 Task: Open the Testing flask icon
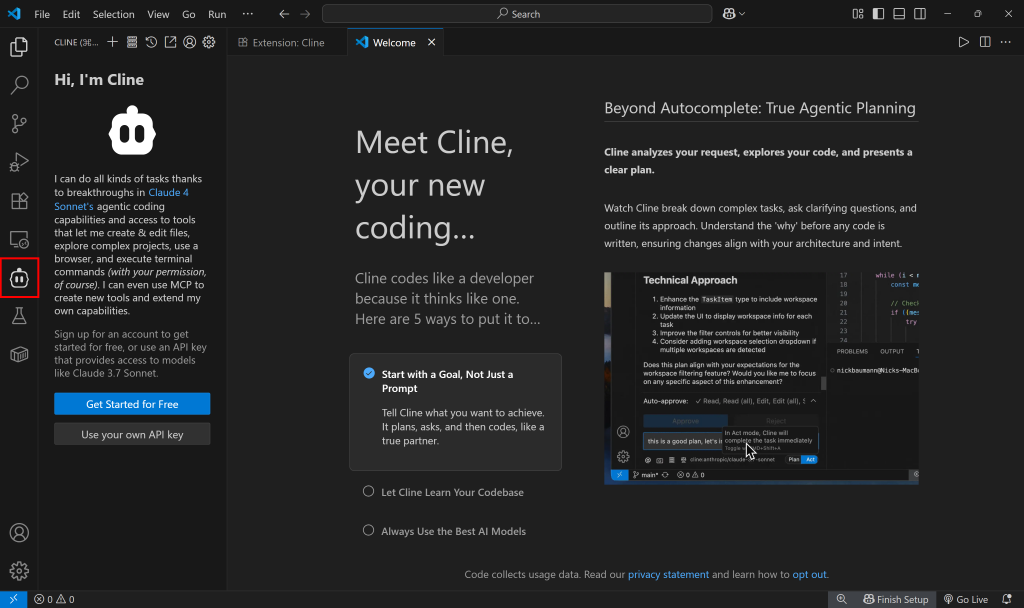(x=20, y=316)
